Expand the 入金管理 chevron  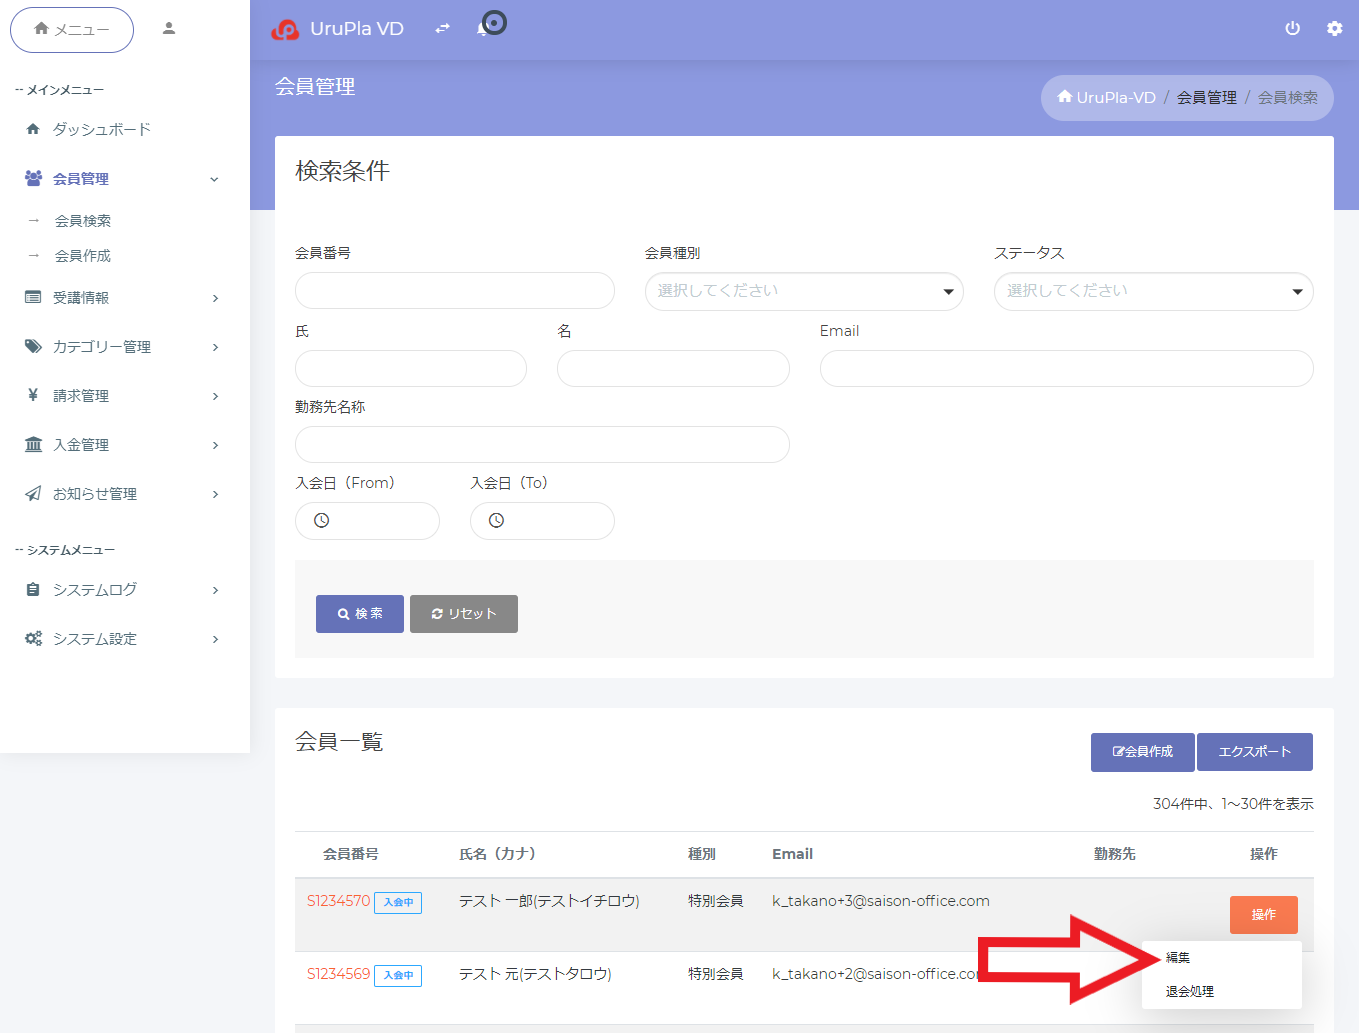215,445
